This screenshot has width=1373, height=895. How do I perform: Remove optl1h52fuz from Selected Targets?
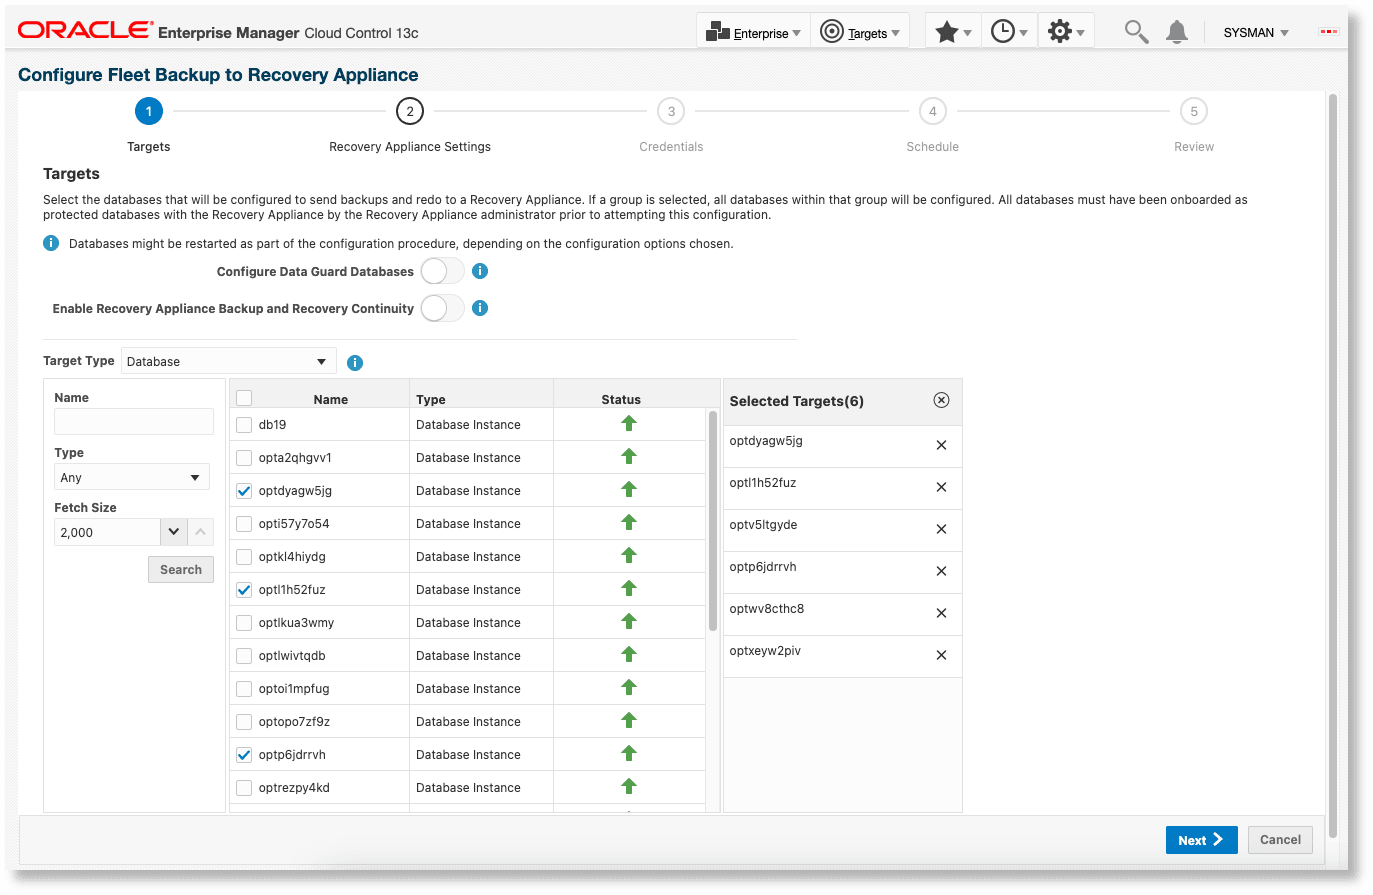(x=940, y=487)
